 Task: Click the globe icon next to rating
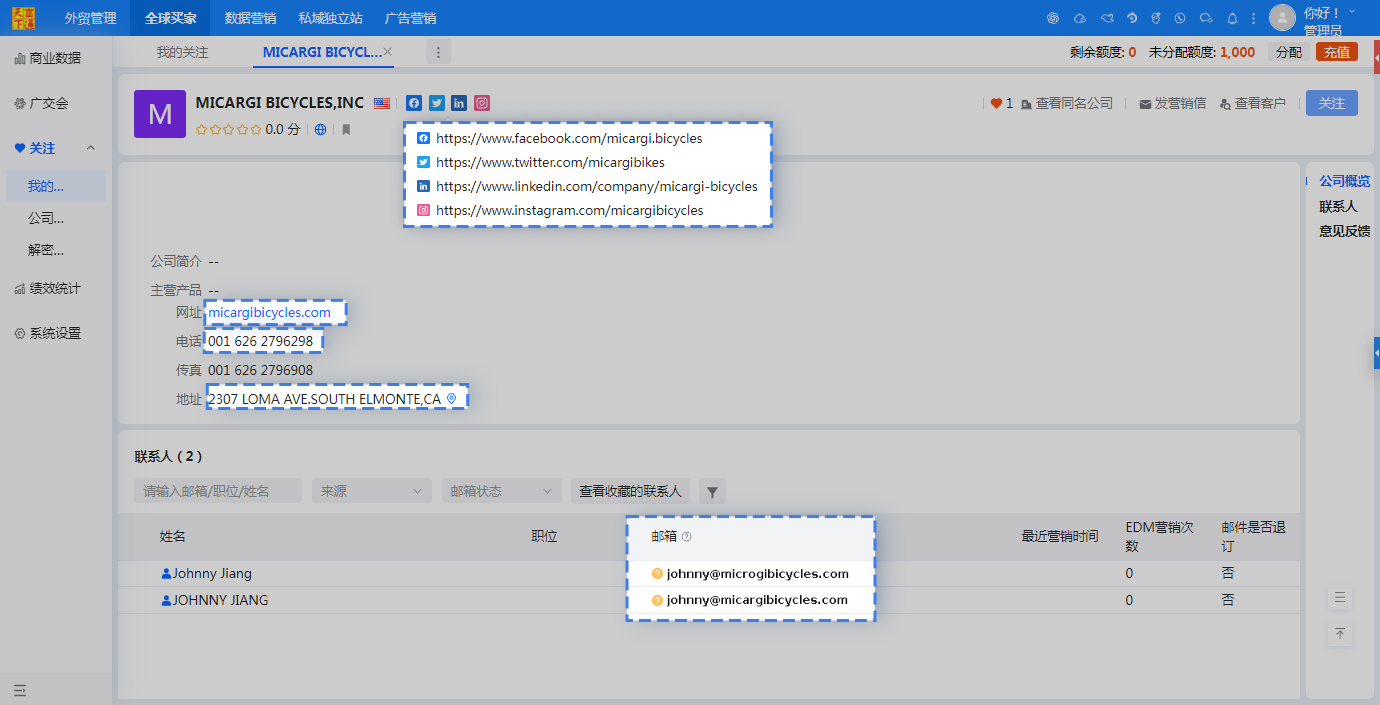point(320,129)
